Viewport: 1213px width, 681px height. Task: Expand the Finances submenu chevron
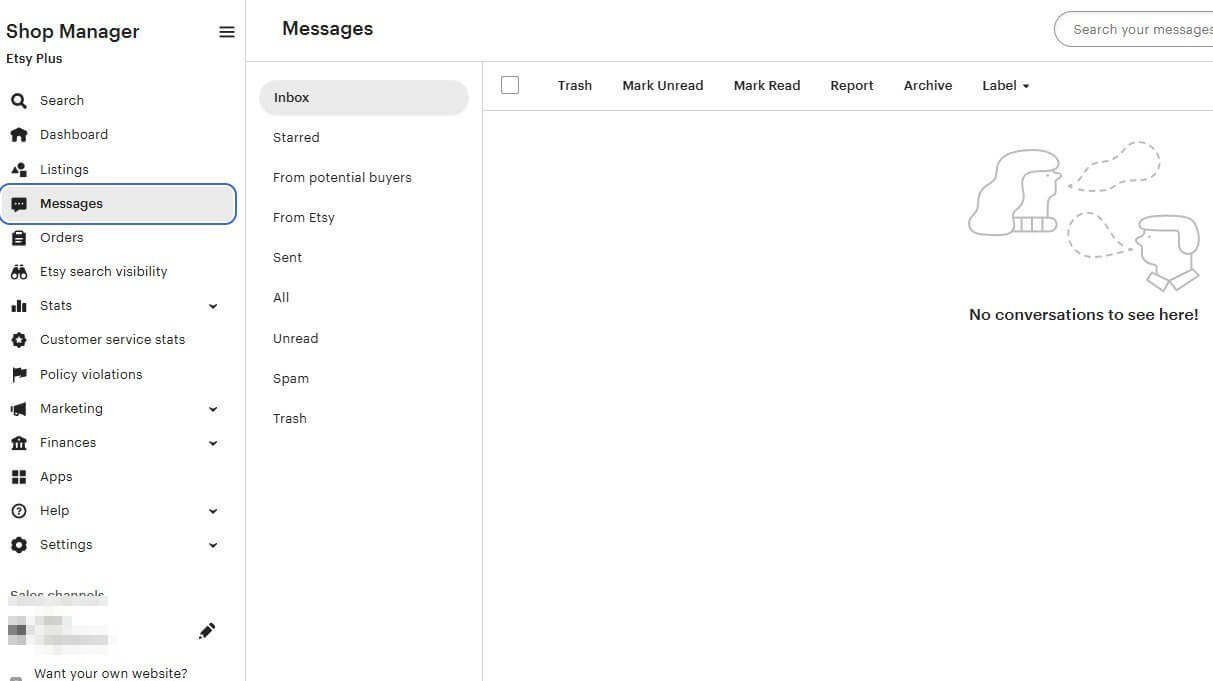pos(213,443)
